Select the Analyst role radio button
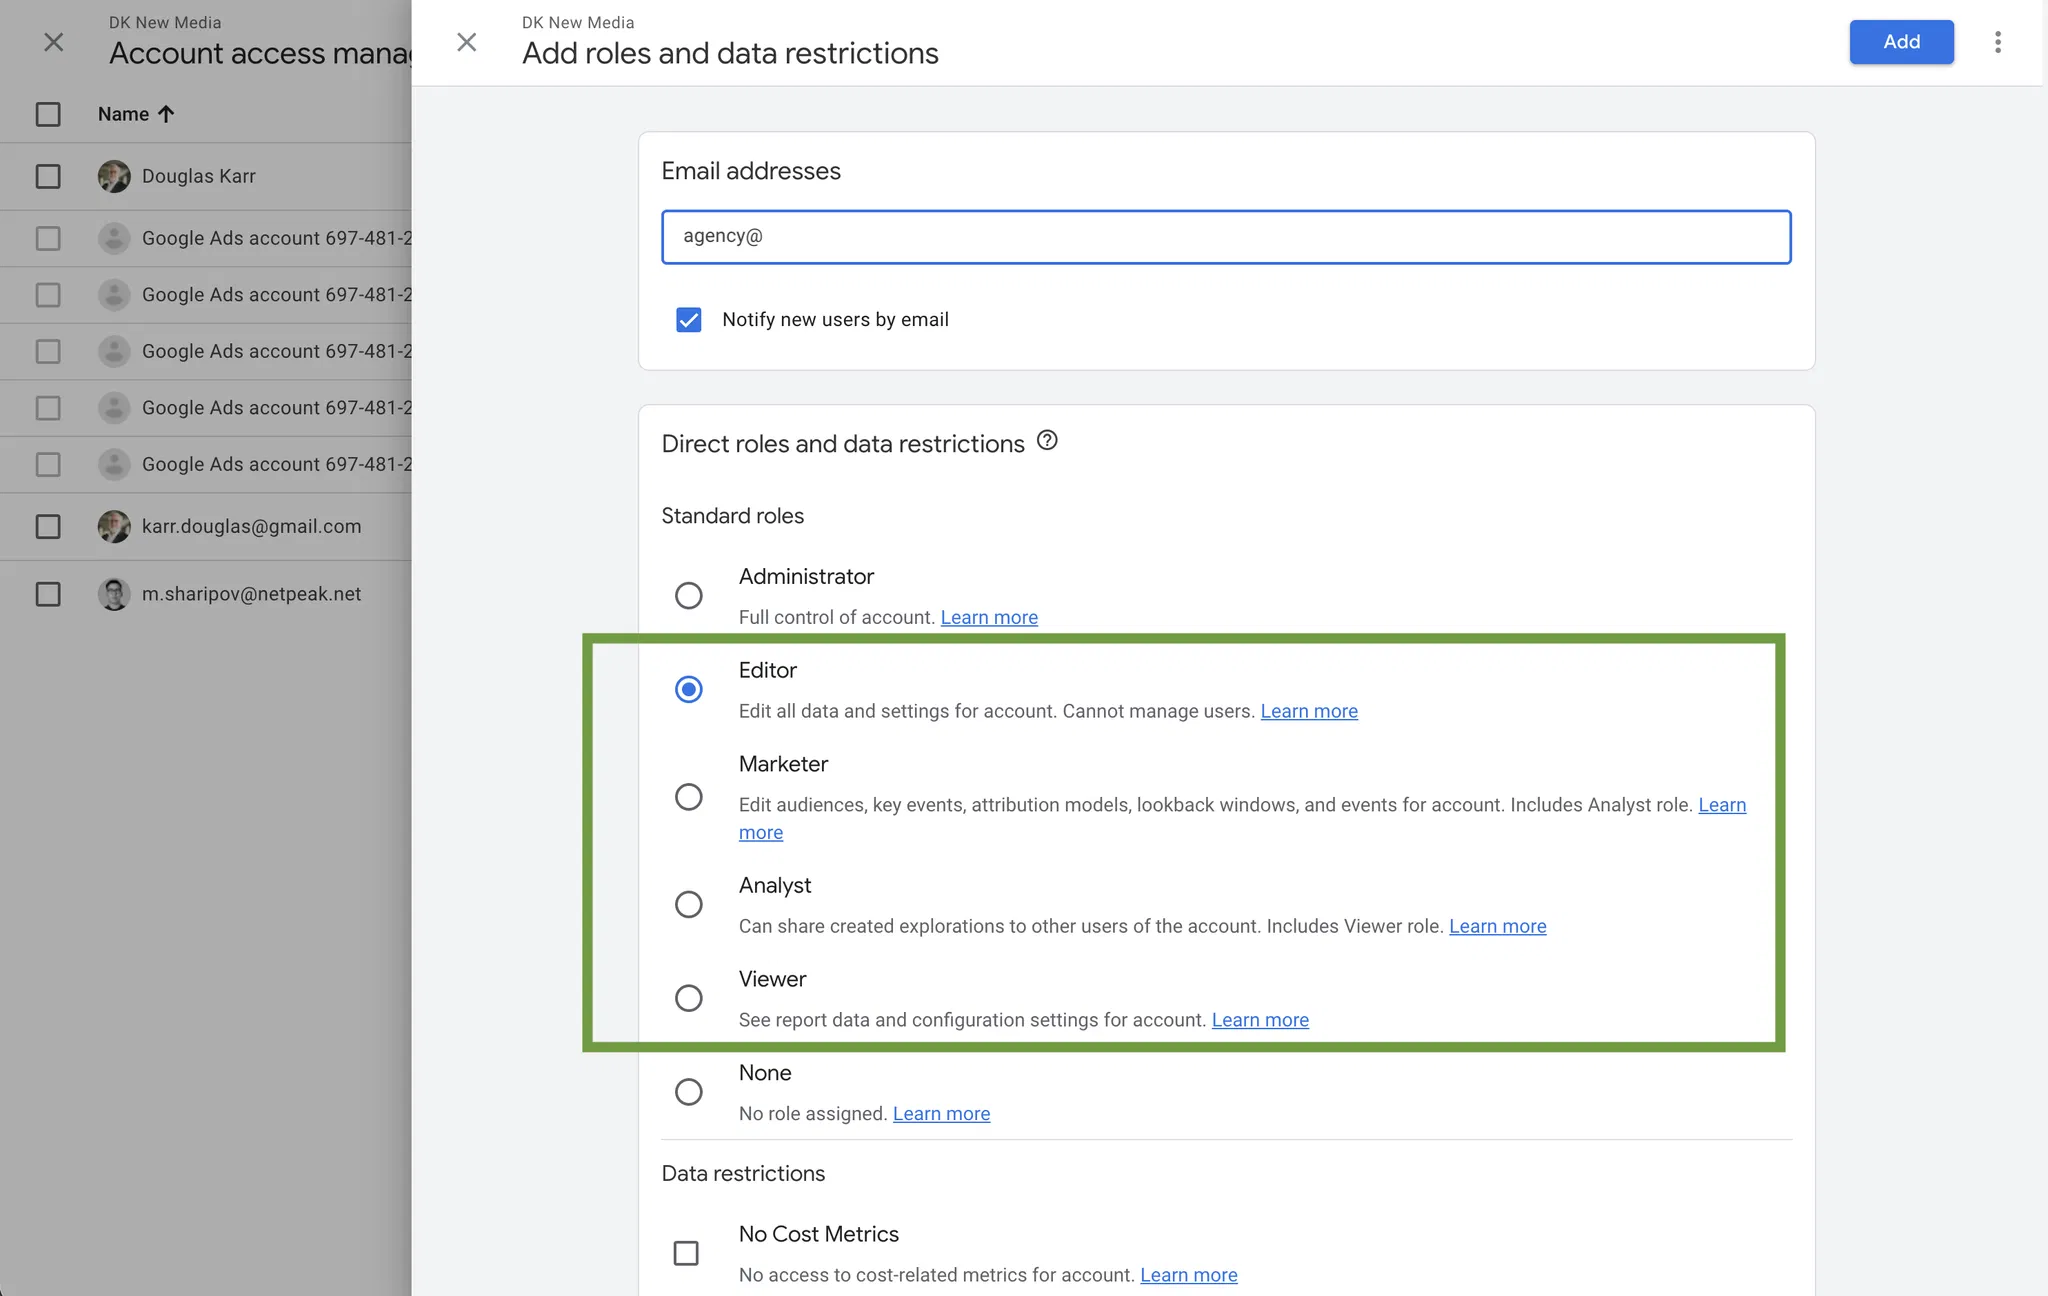The height and width of the screenshot is (1296, 2048). [x=688, y=904]
